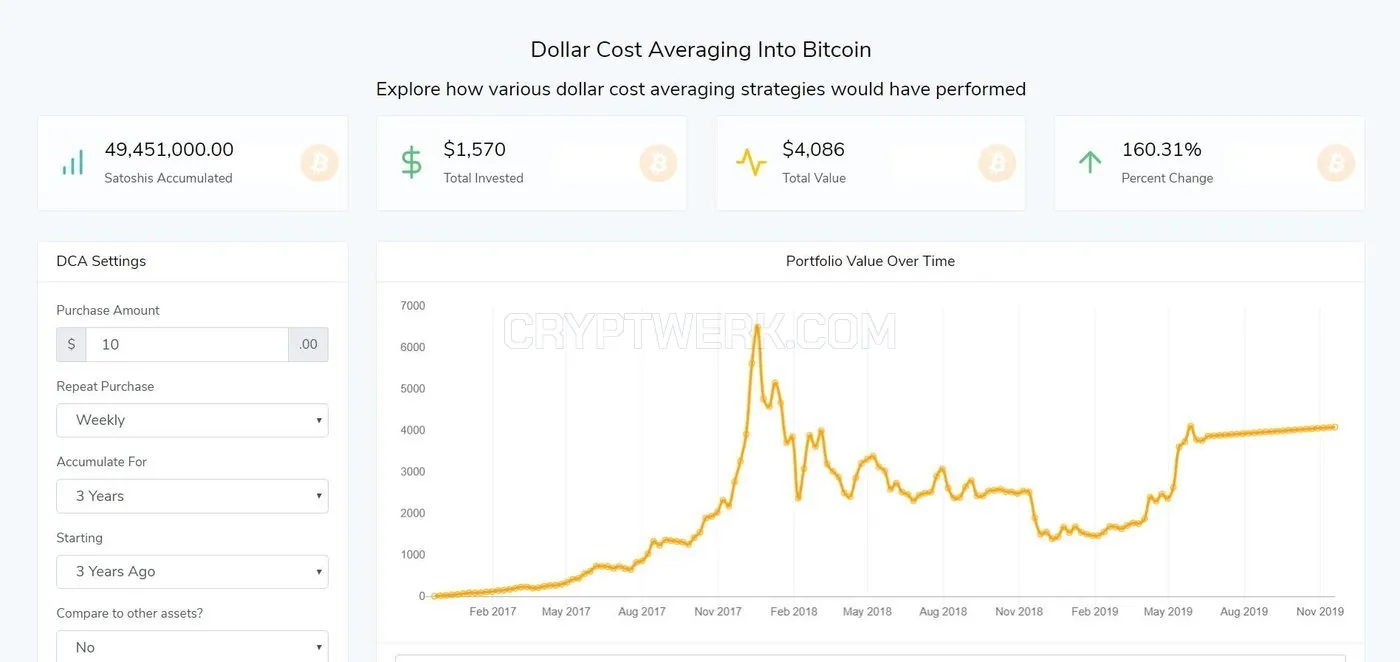The width and height of the screenshot is (1400, 662).
Task: Click the .00 suffix on Purchase Amount
Action: [x=308, y=344]
